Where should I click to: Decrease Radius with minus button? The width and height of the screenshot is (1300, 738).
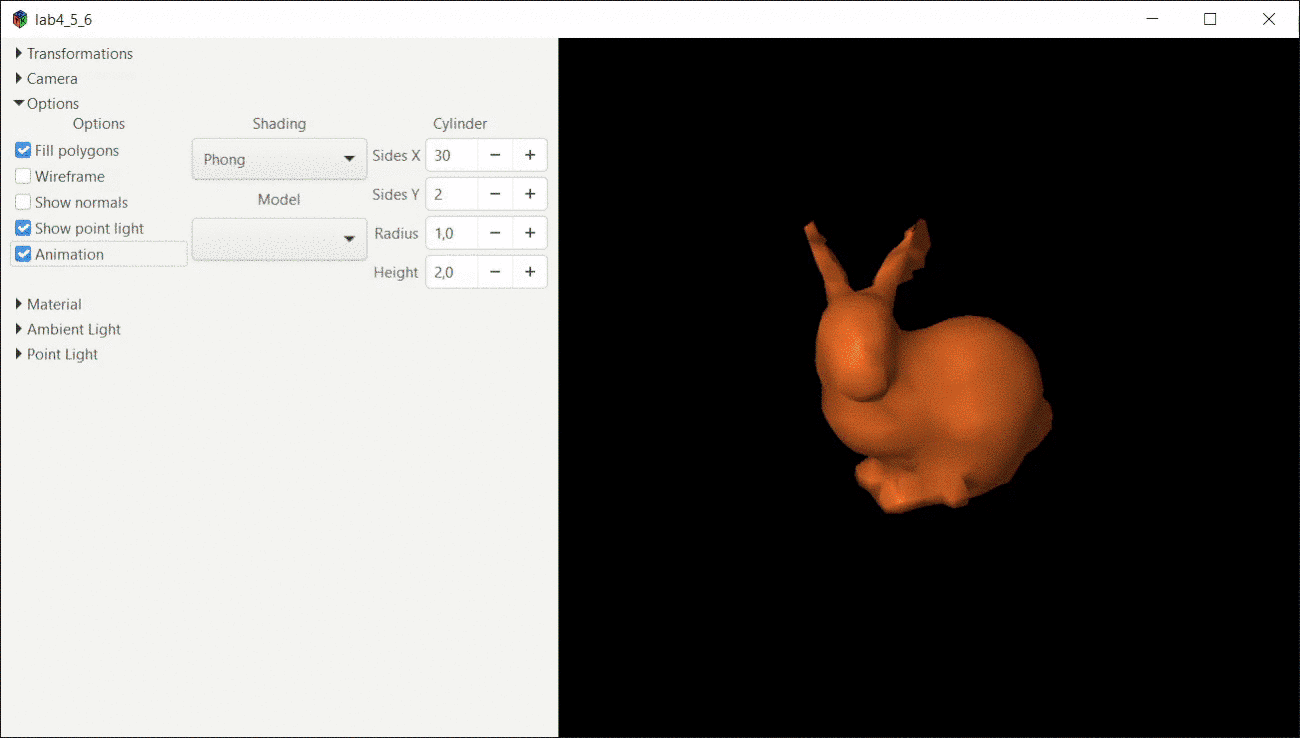point(495,233)
